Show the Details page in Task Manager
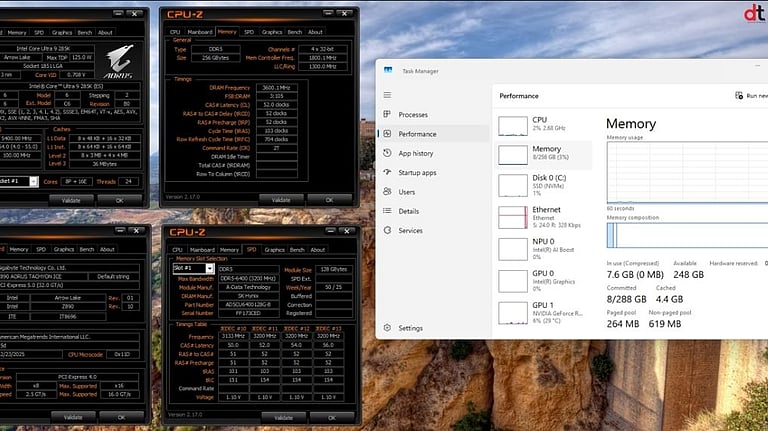This screenshot has width=768, height=431. (x=408, y=211)
